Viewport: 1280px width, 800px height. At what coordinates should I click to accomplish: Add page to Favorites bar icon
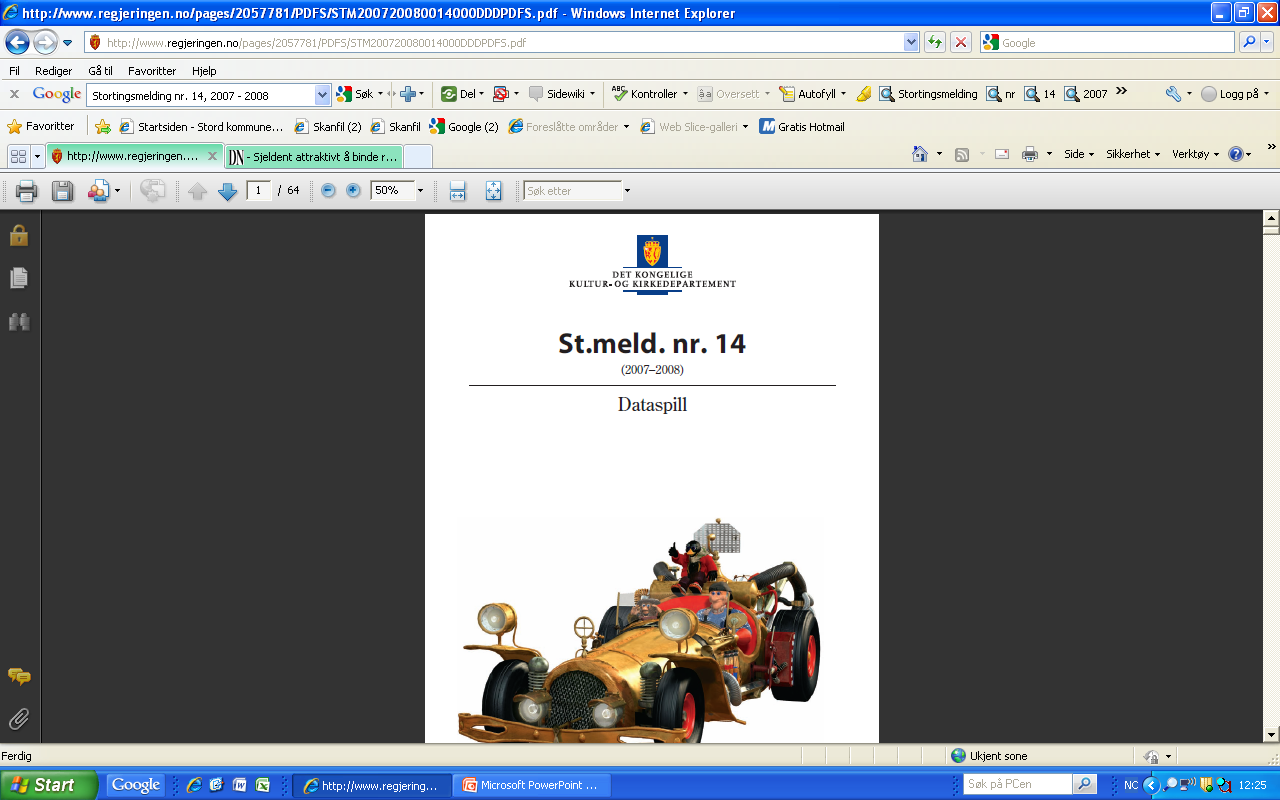point(103,127)
